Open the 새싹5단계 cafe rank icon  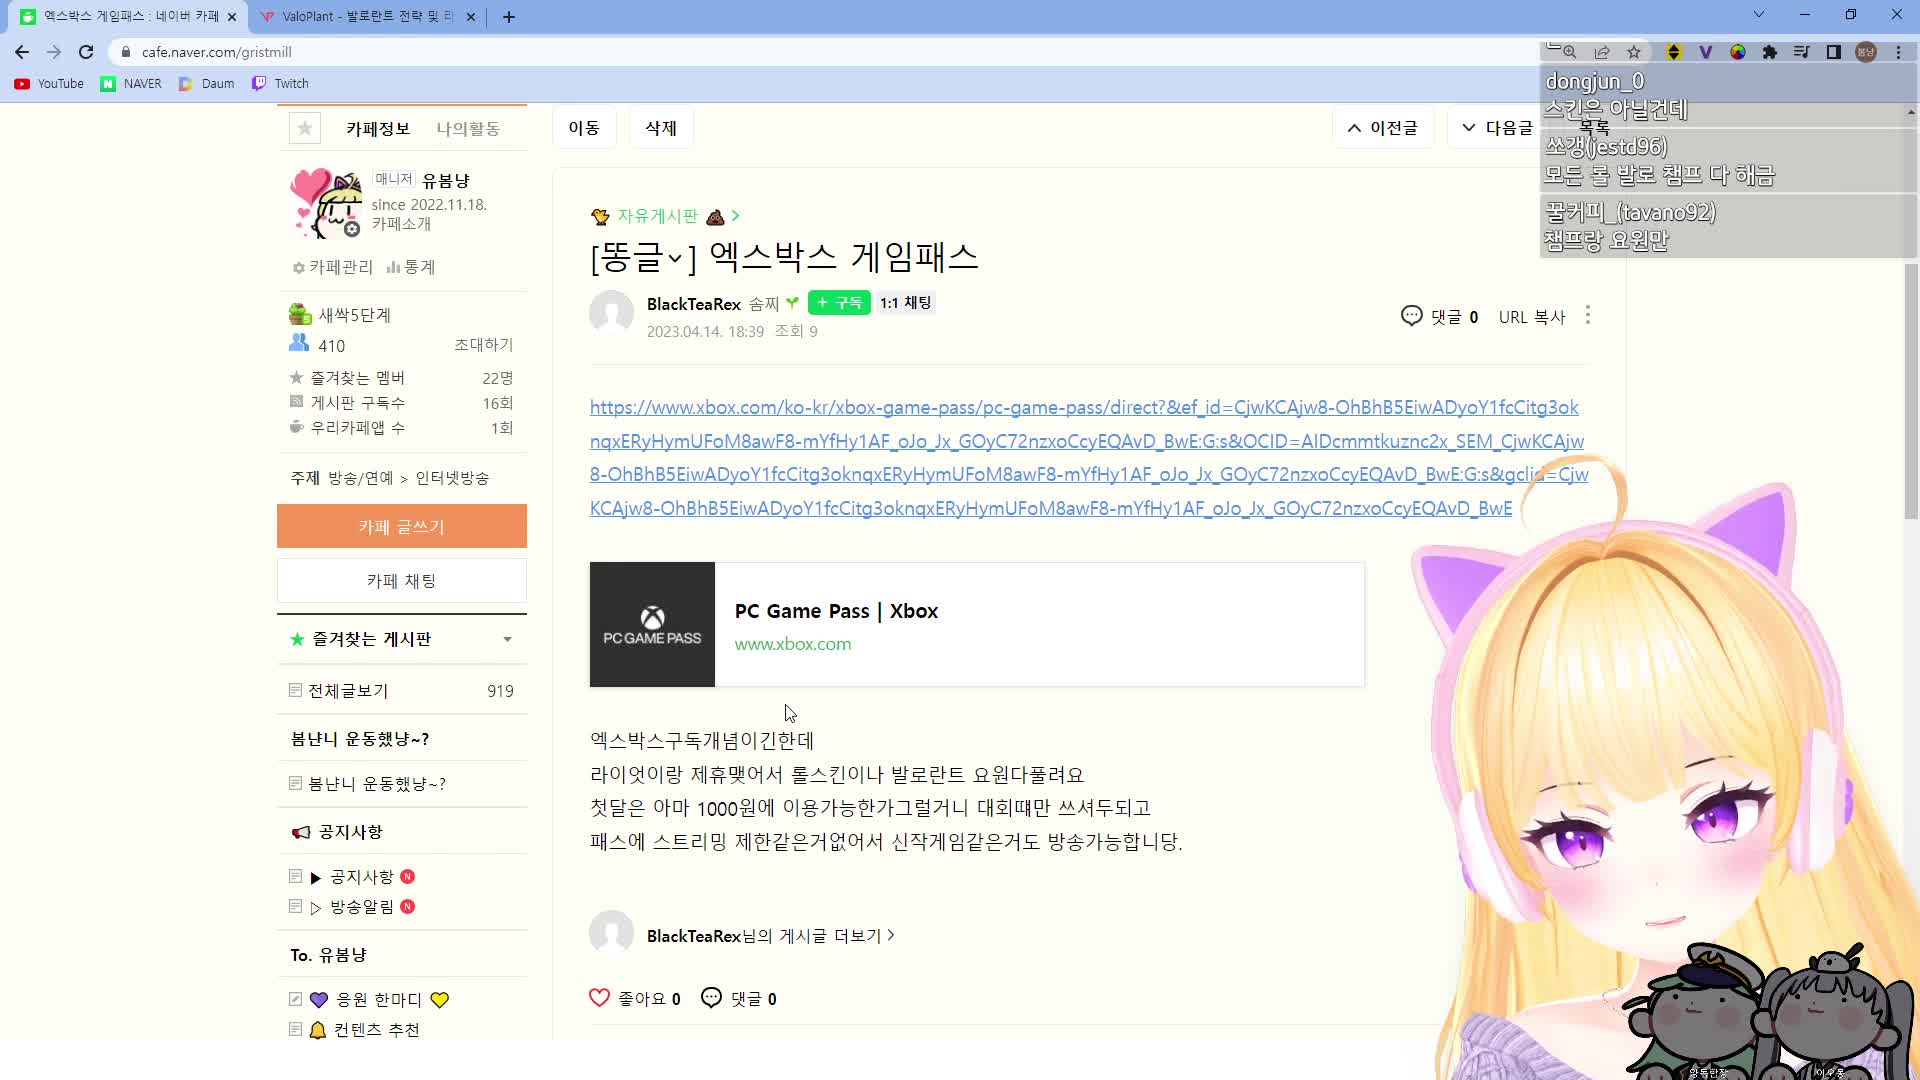[300, 315]
